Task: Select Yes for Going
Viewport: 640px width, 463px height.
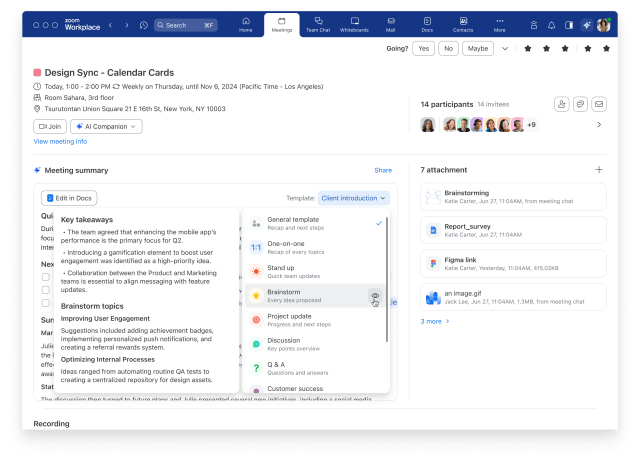Action: 423,48
